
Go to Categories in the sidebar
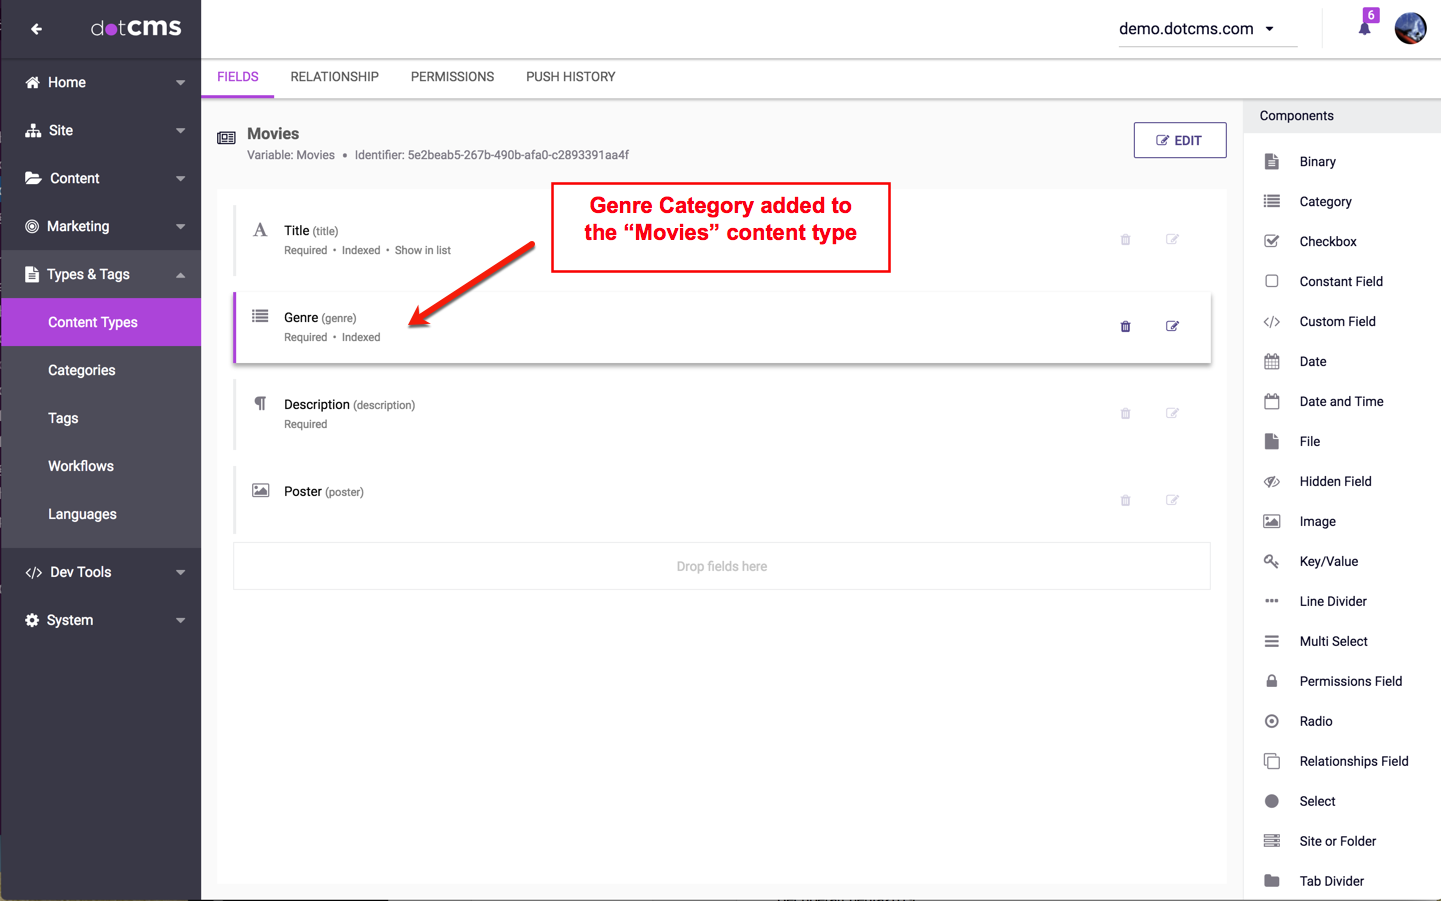click(x=82, y=370)
